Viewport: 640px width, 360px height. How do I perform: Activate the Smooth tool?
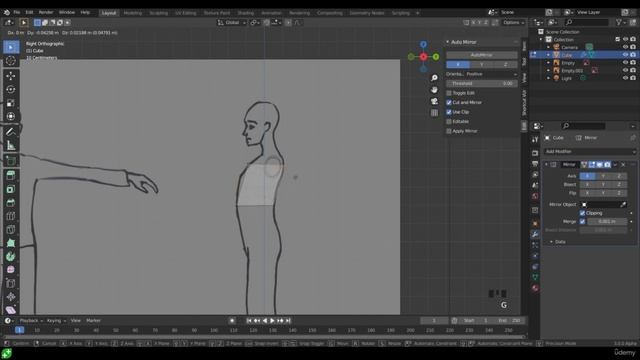click(x=11, y=270)
